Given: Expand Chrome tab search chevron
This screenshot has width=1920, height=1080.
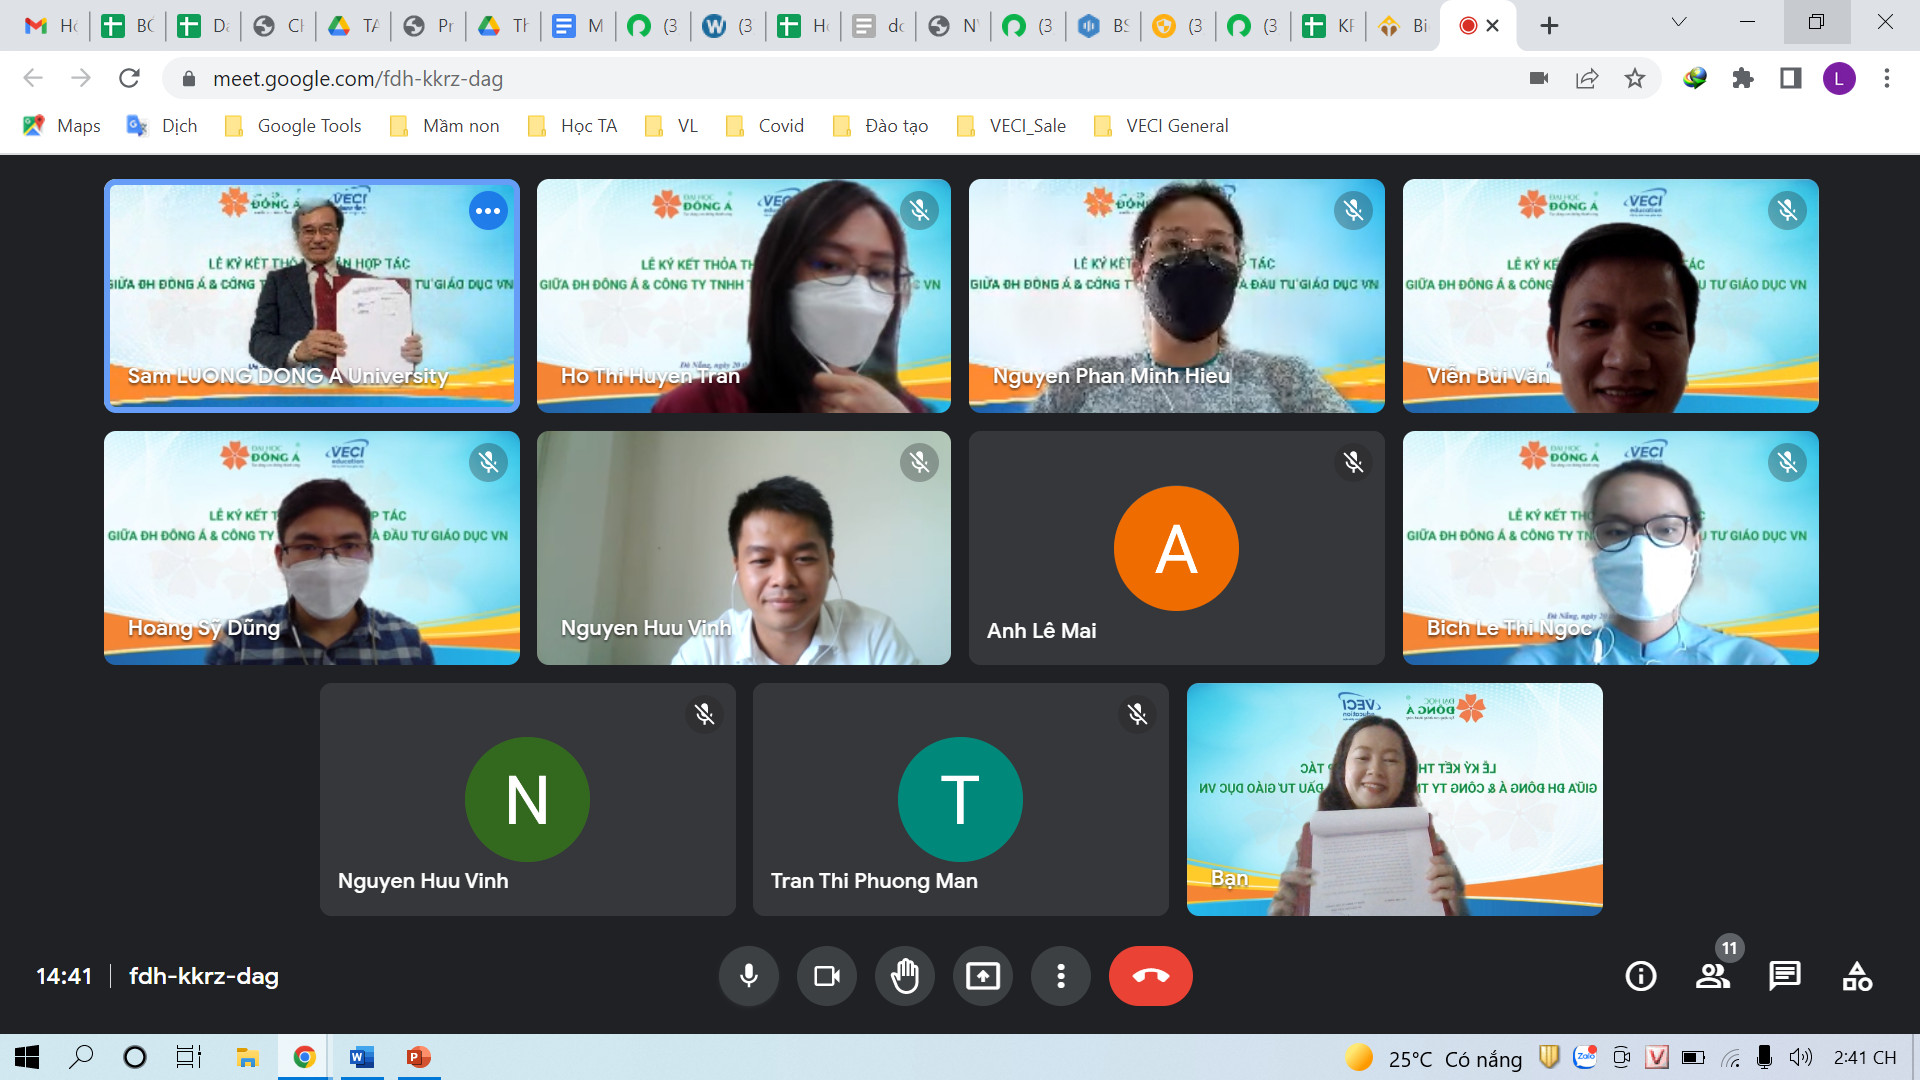Looking at the screenshot, I should coord(1679,23).
